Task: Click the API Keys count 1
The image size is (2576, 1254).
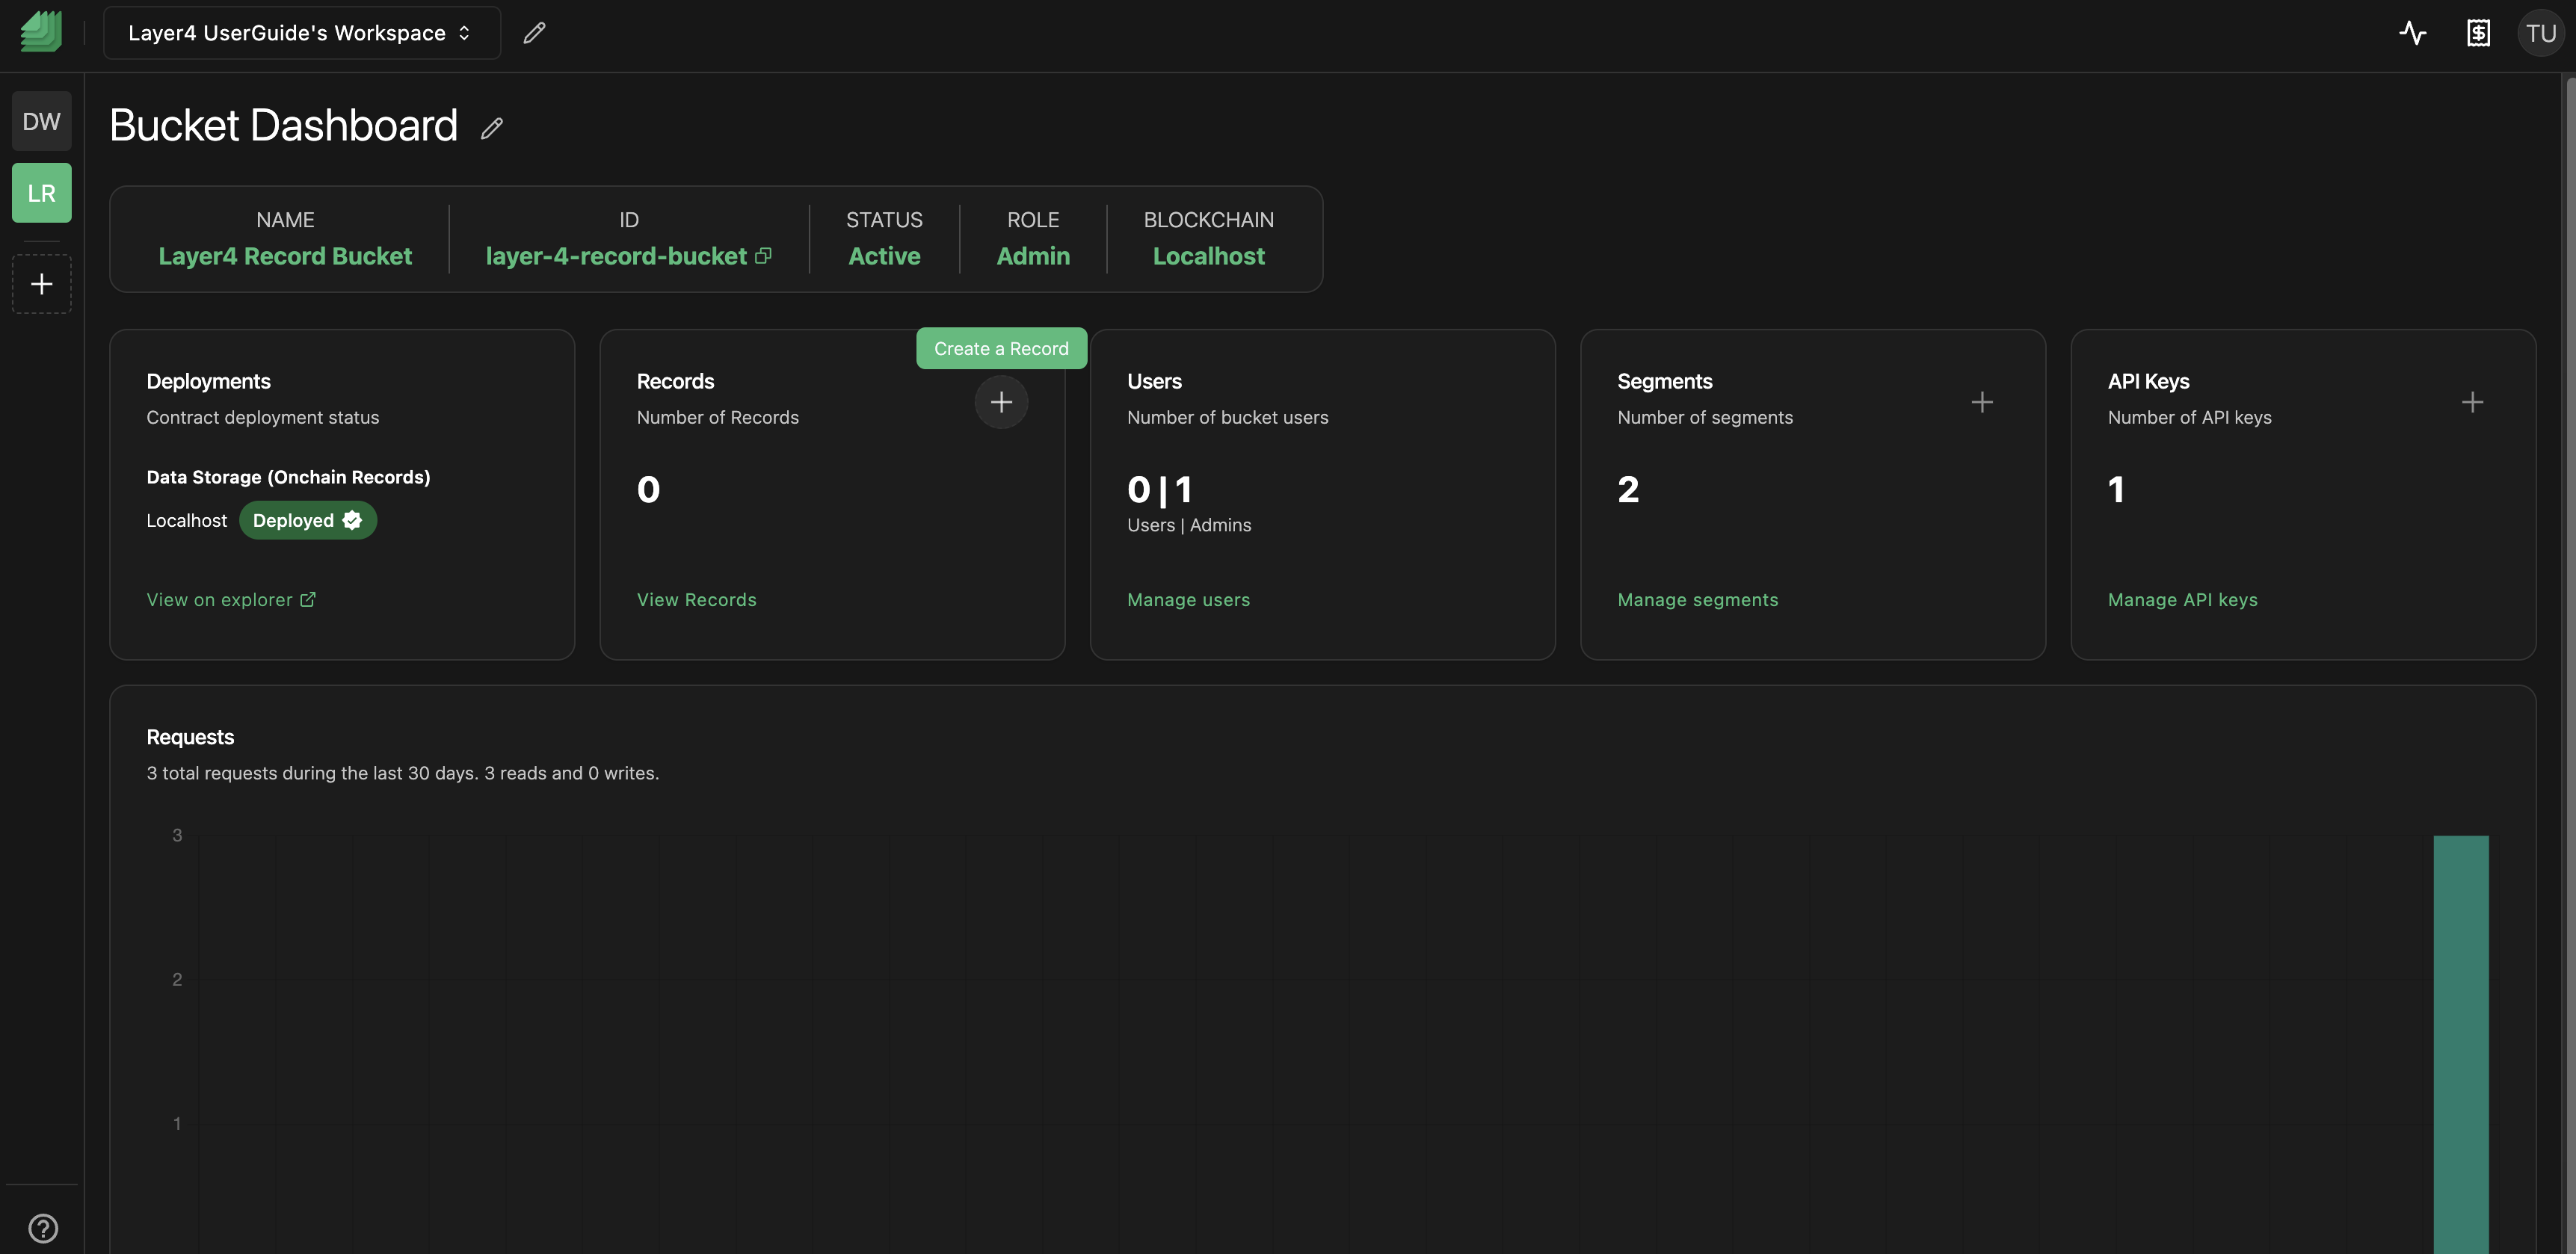Action: pos(2116,489)
